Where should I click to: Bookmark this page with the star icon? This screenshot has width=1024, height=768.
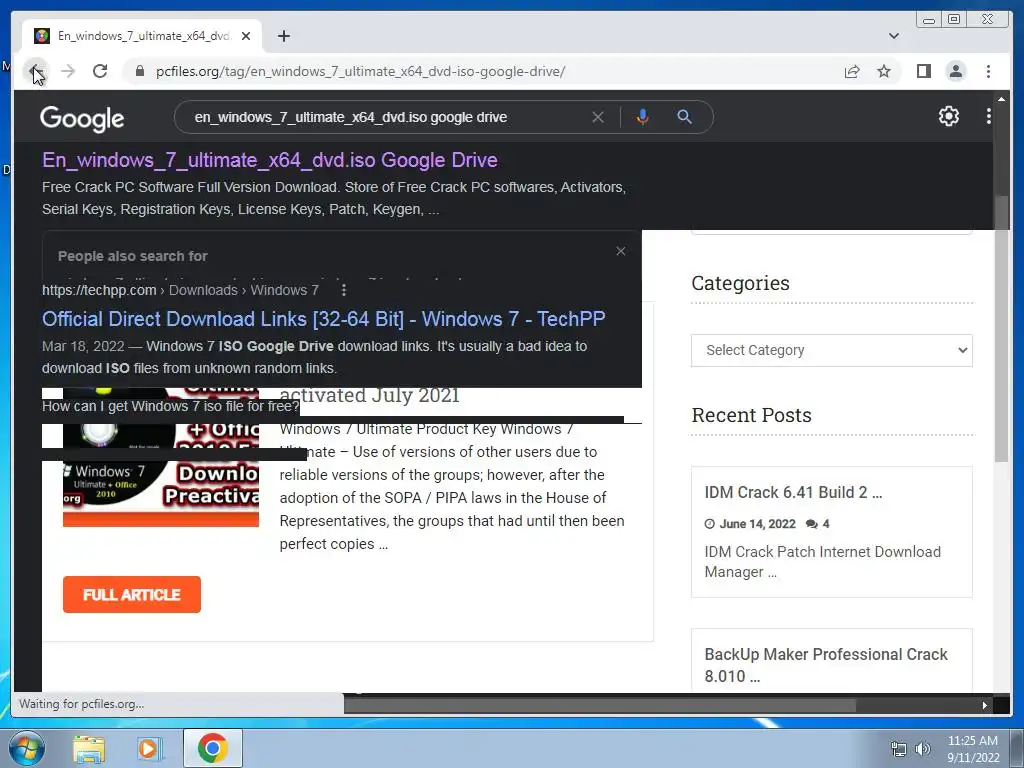[884, 71]
